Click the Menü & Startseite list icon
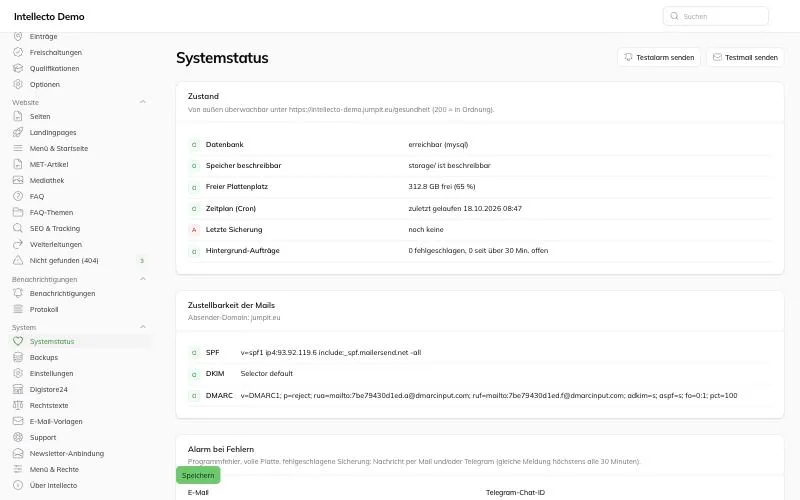Image resolution: width=800 pixels, height=500 pixels. (x=18, y=148)
